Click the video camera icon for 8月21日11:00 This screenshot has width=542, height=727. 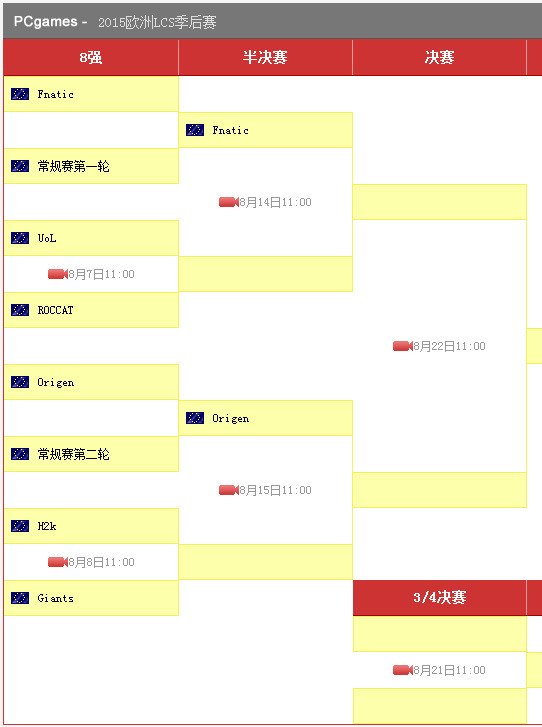(403, 670)
